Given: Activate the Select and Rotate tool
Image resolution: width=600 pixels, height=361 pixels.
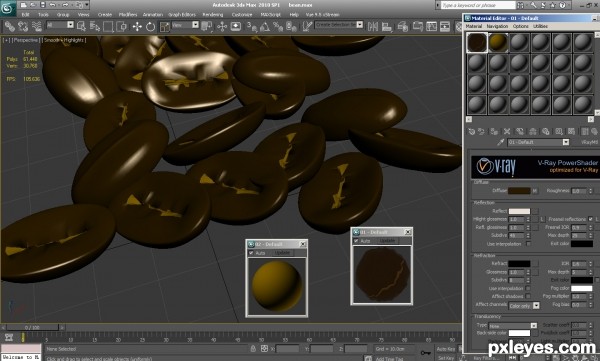Looking at the screenshot, I should 150,26.
